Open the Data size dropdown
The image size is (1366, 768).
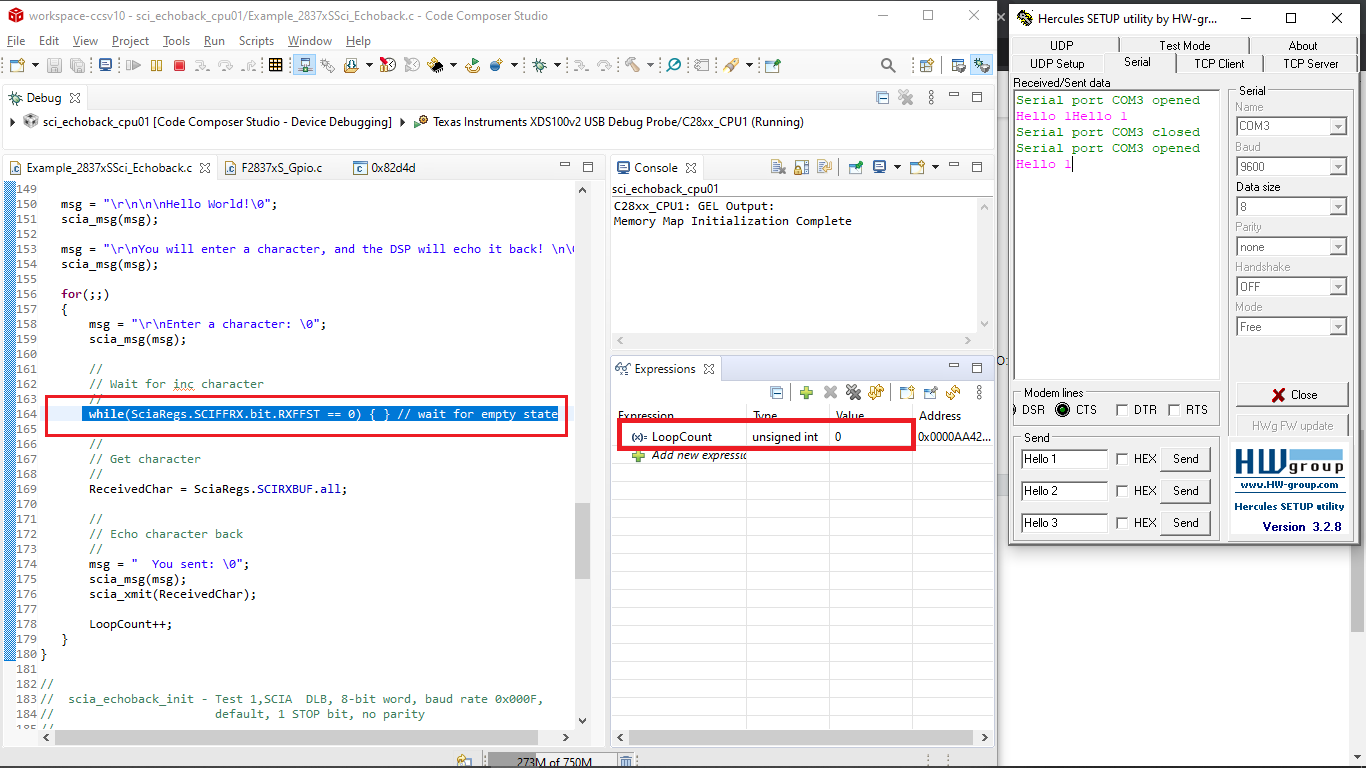click(1337, 207)
